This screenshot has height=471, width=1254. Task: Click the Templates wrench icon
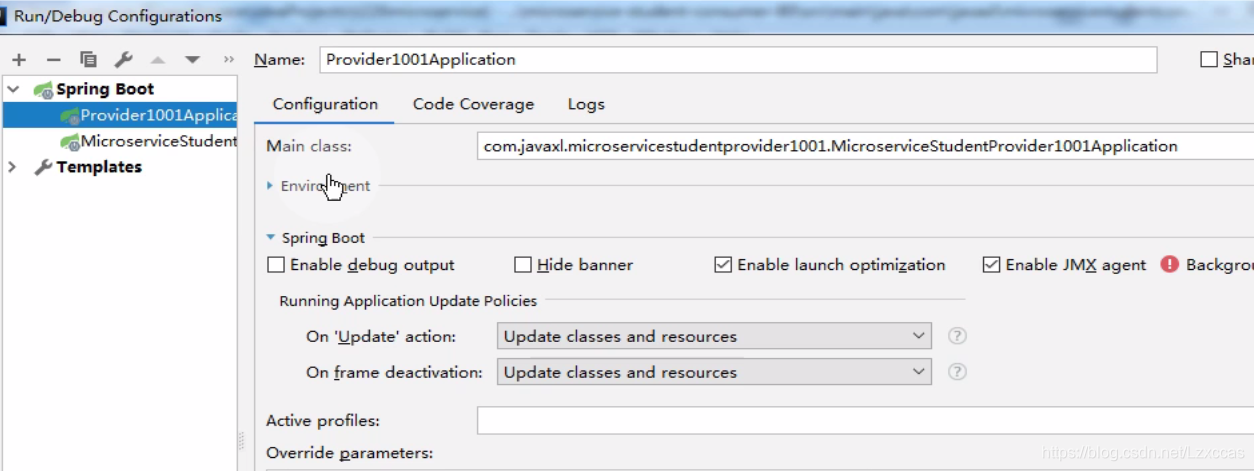[x=43, y=167]
